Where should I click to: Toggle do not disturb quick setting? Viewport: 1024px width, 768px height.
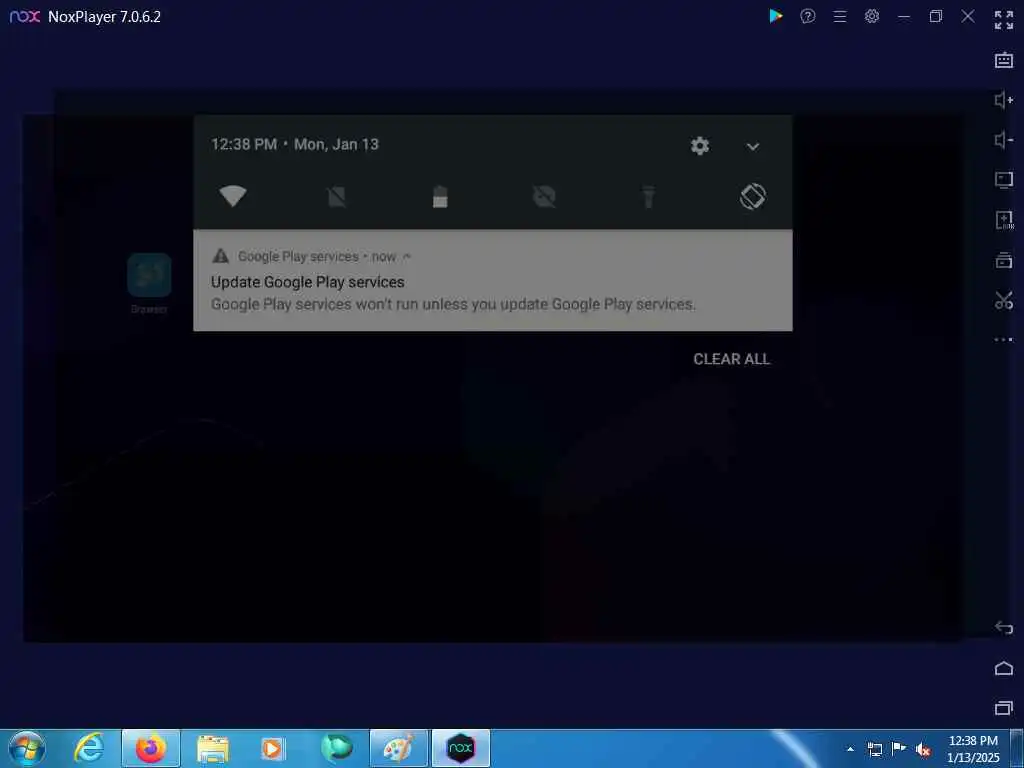(x=544, y=196)
